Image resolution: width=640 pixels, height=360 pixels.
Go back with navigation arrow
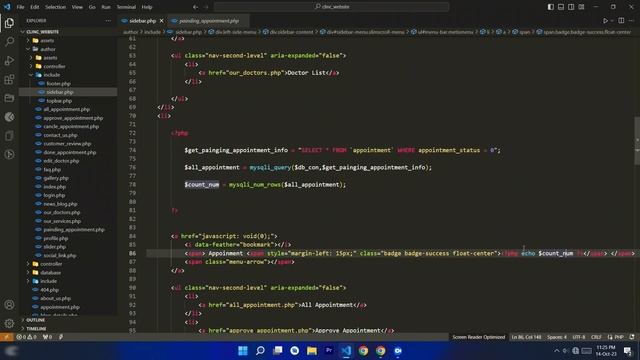[196, 7]
